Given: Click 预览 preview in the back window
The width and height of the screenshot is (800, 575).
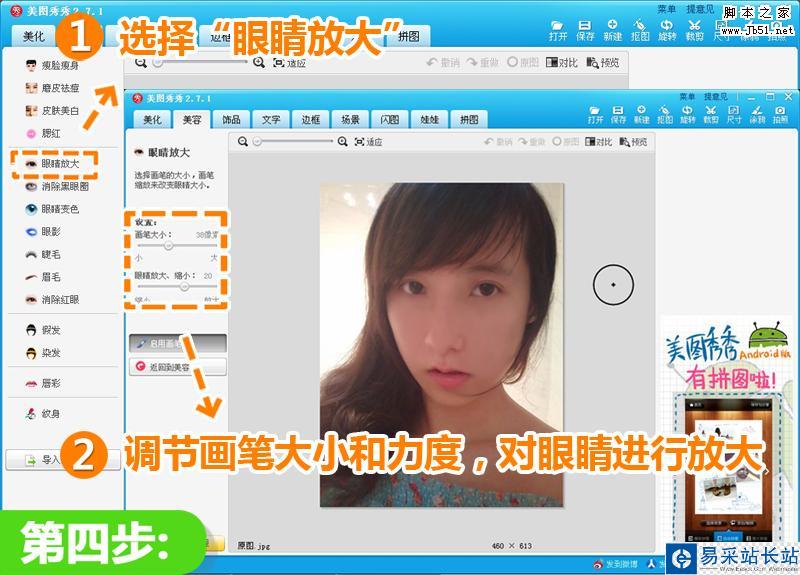Looking at the screenshot, I should pos(603,62).
